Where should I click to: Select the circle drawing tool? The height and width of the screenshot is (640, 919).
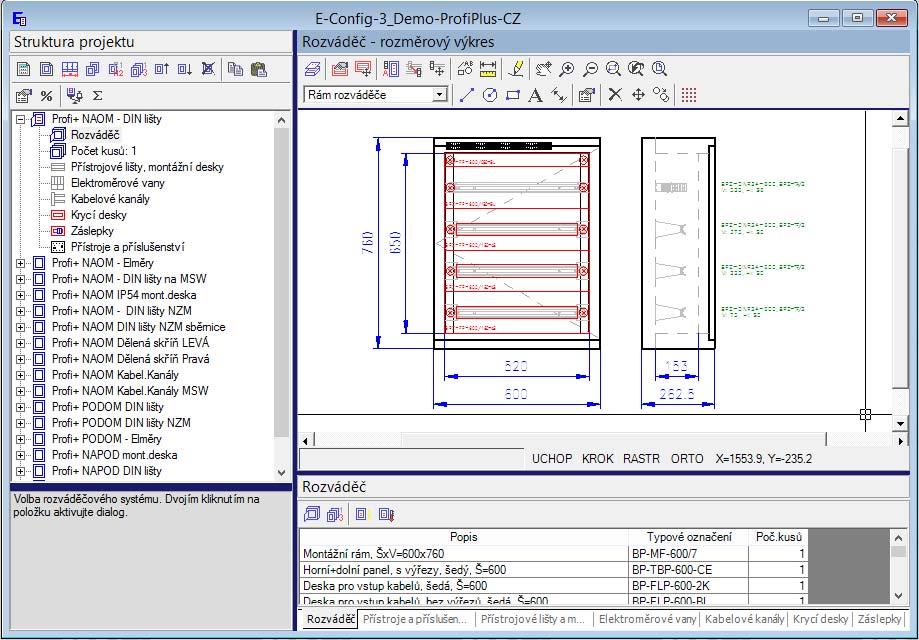tap(489, 95)
